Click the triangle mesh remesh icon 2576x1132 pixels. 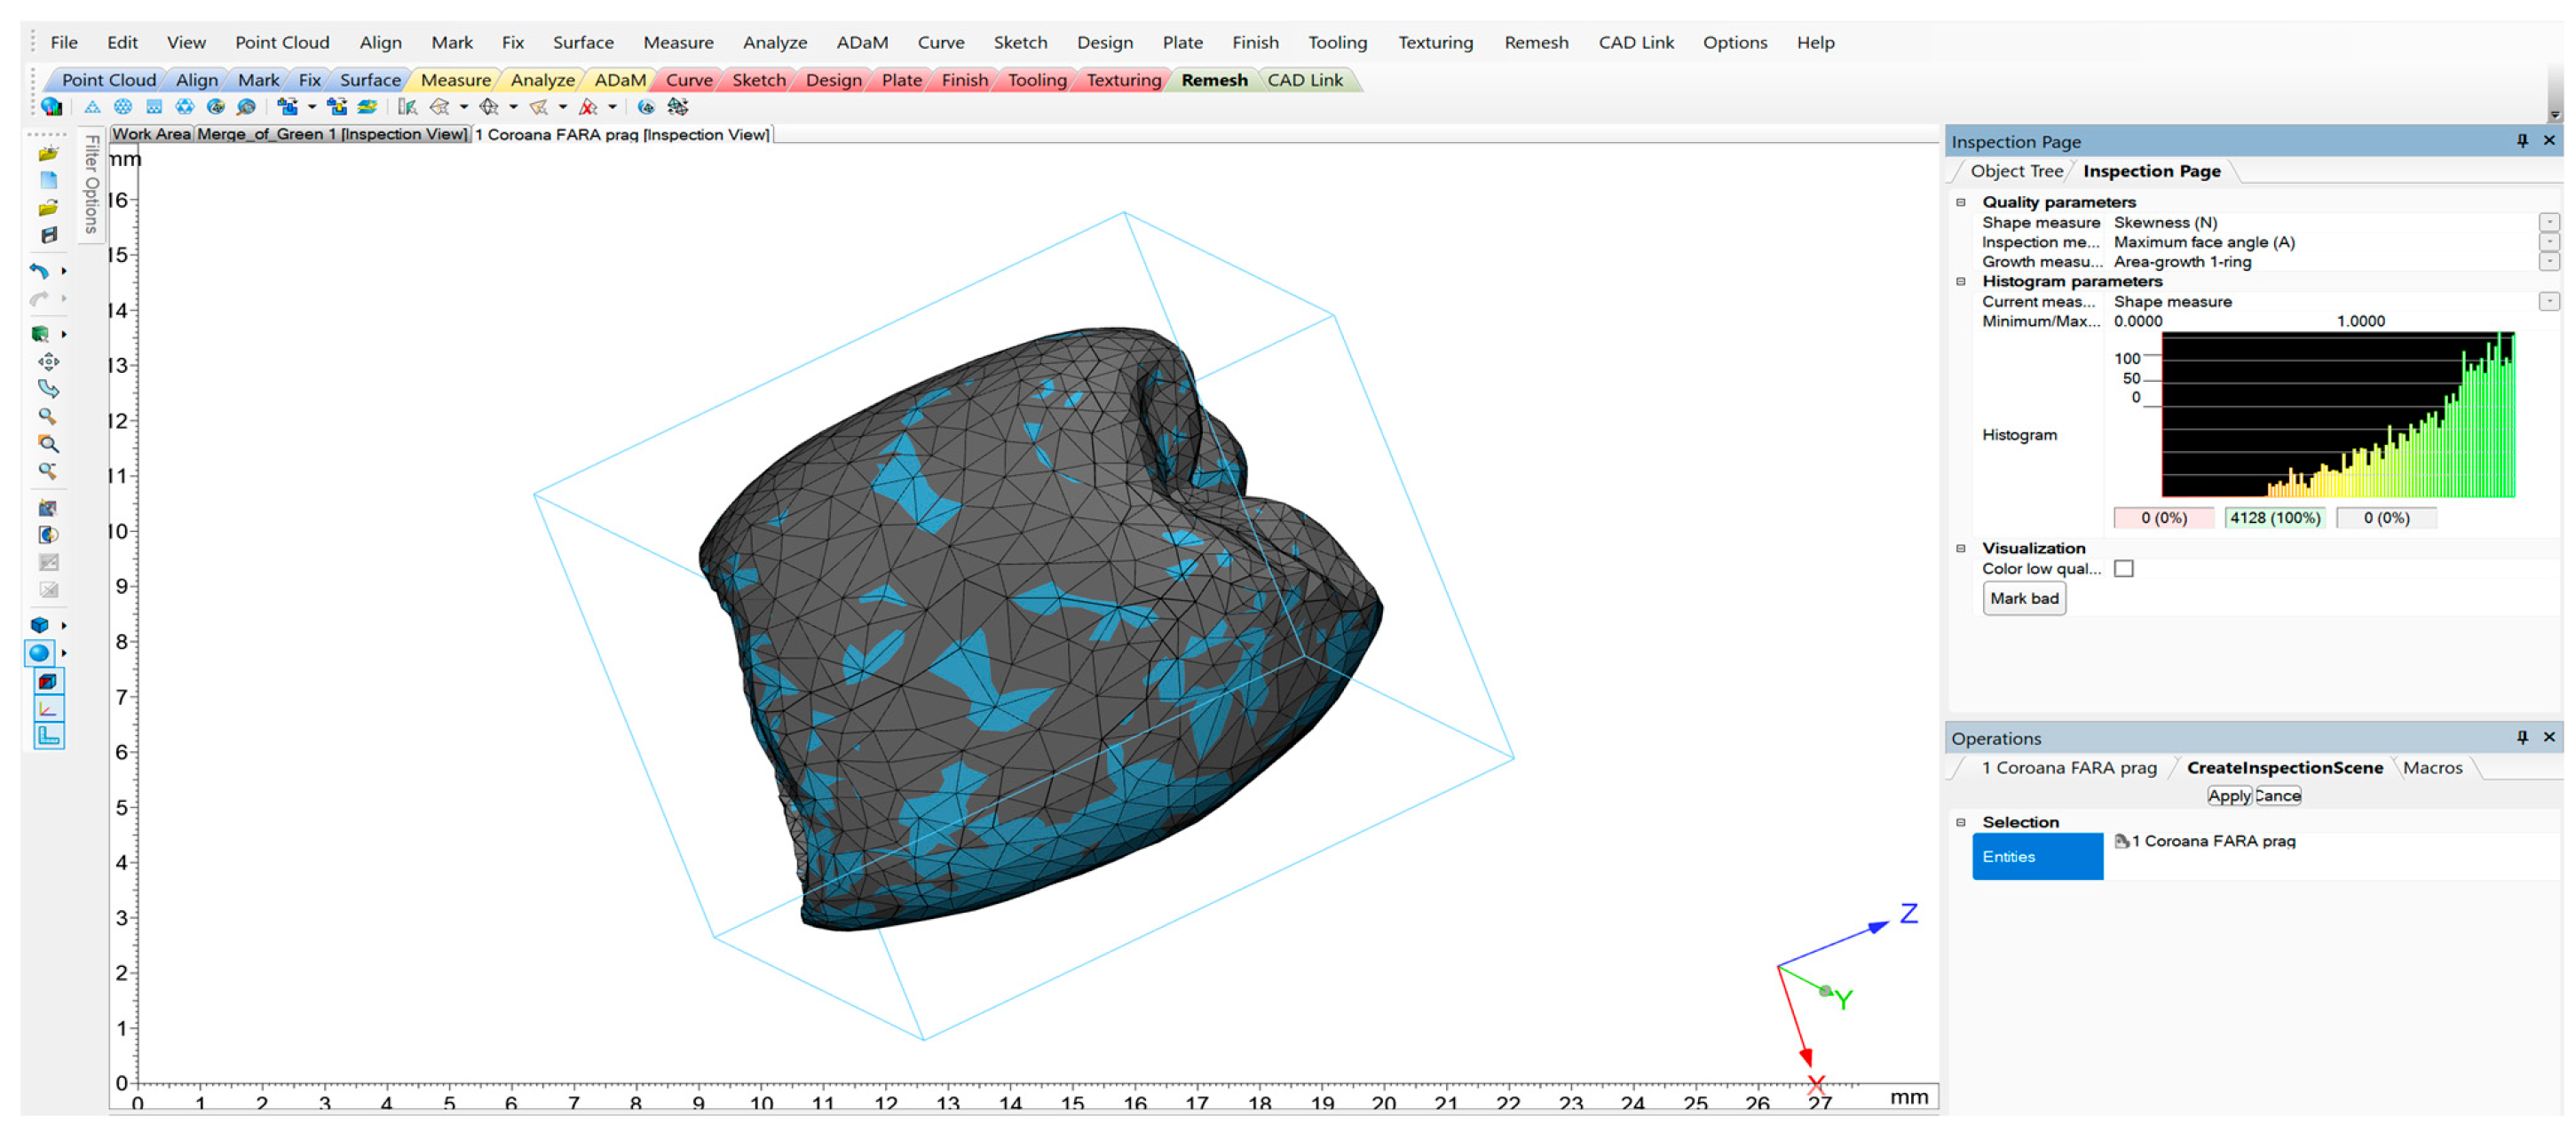point(92,107)
